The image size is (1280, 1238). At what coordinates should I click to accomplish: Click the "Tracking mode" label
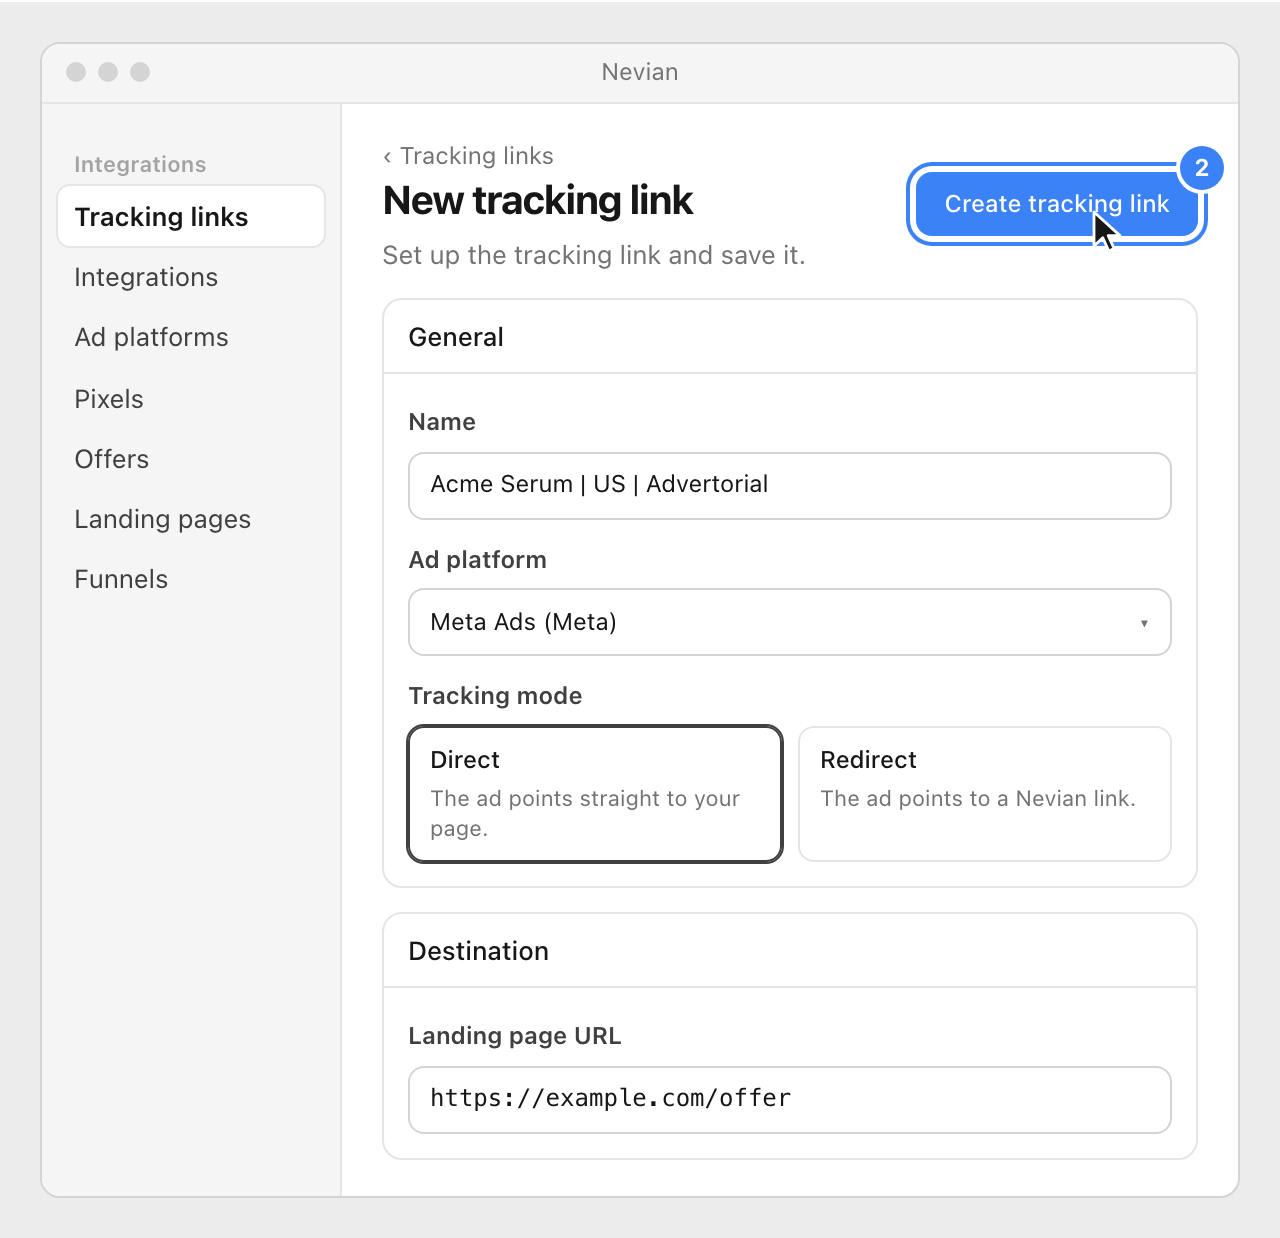pos(495,696)
